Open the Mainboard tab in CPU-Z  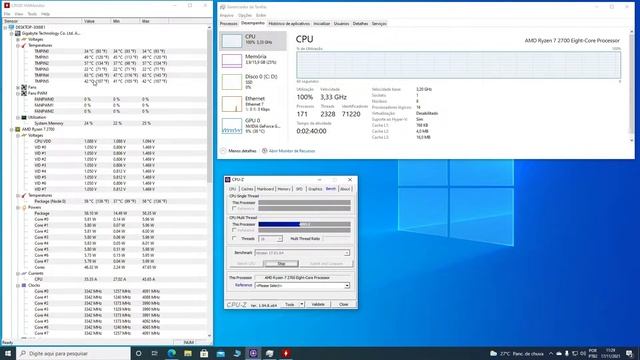[x=265, y=189]
